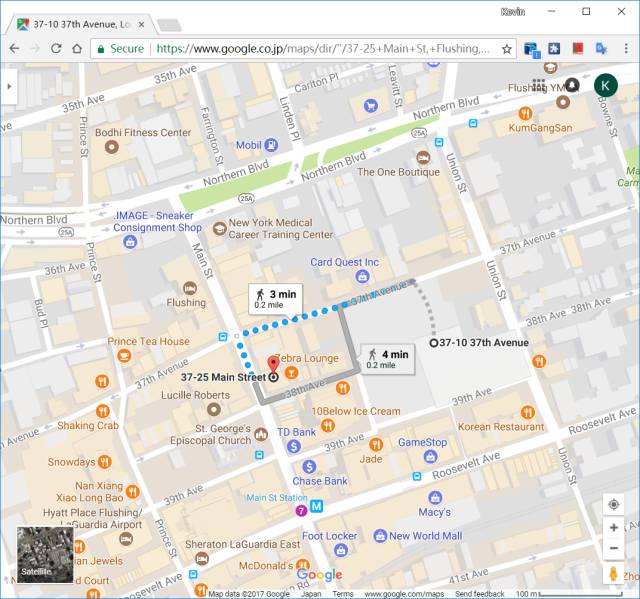The image size is (640, 599).
Task: Open Sheraton LaGuardia East hotel marker
Action: tap(202, 558)
